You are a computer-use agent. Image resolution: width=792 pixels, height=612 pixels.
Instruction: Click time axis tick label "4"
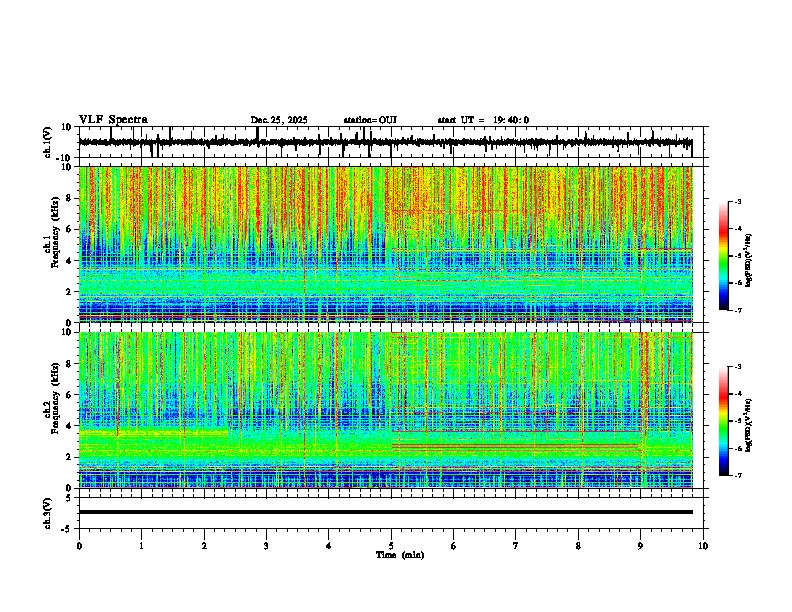pyautogui.click(x=329, y=545)
